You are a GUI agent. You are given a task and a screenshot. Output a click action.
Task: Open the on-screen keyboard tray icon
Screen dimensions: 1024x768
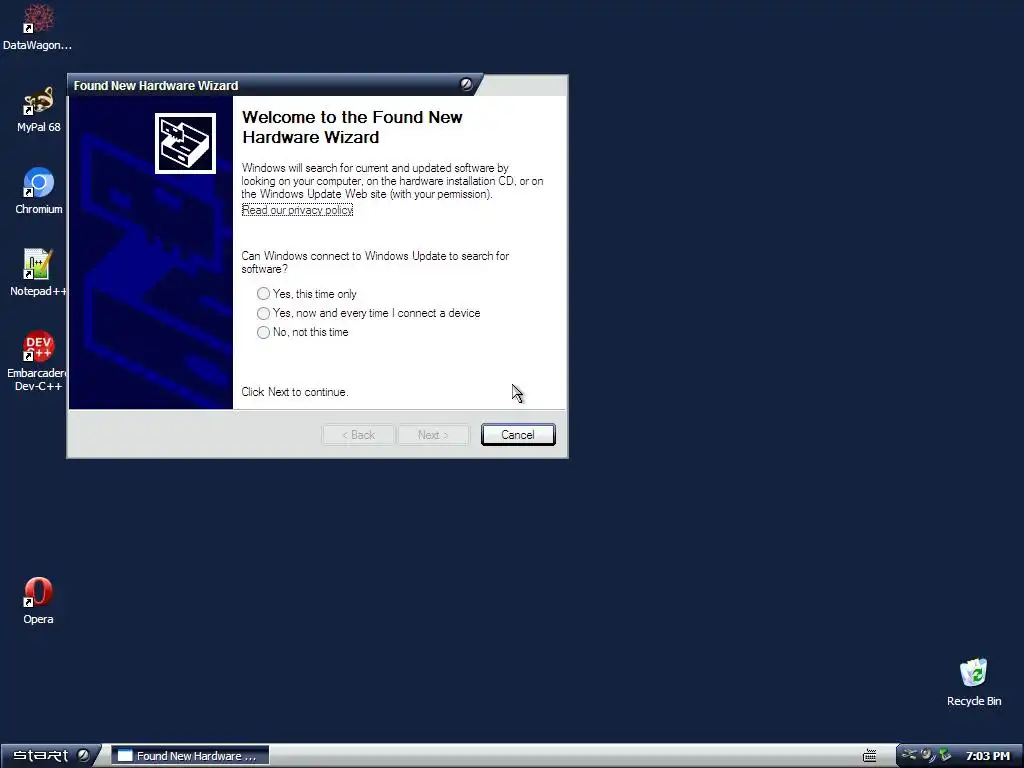[869, 756]
